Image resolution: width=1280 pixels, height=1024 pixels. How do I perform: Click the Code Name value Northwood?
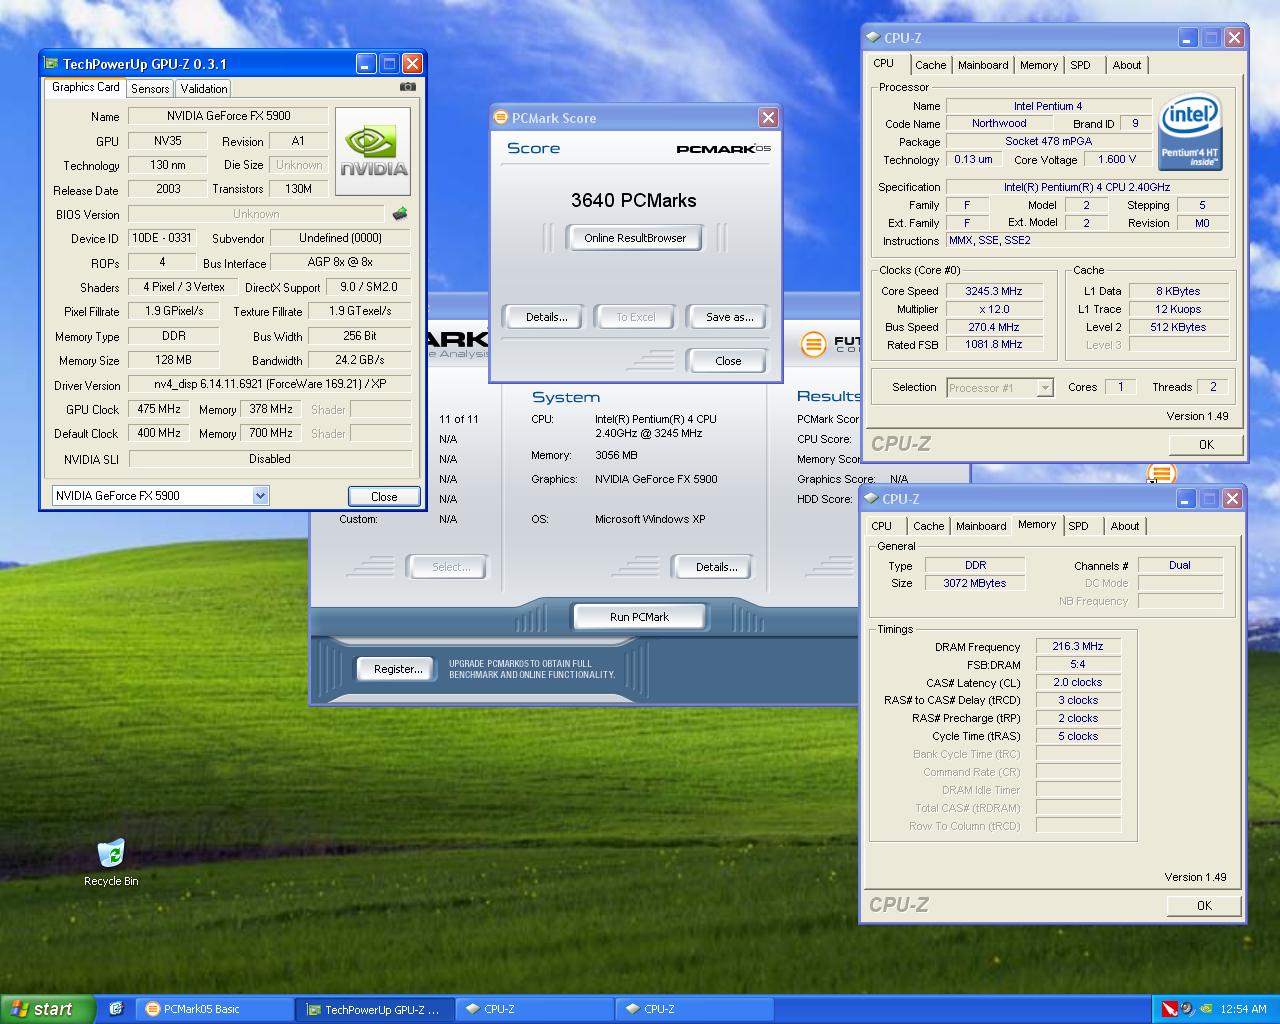click(999, 123)
